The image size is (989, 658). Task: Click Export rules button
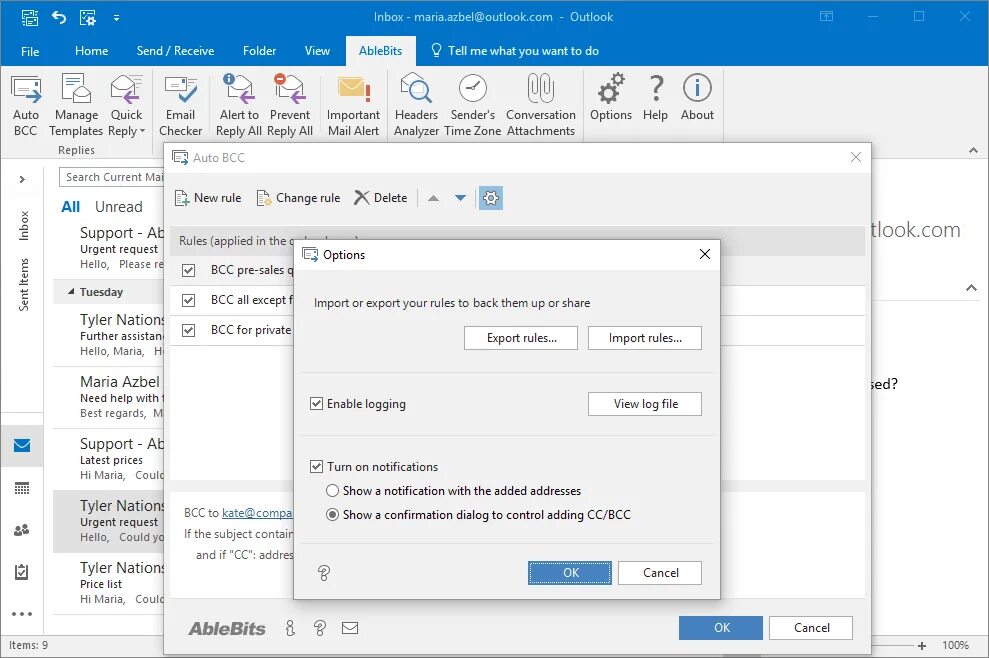521,338
